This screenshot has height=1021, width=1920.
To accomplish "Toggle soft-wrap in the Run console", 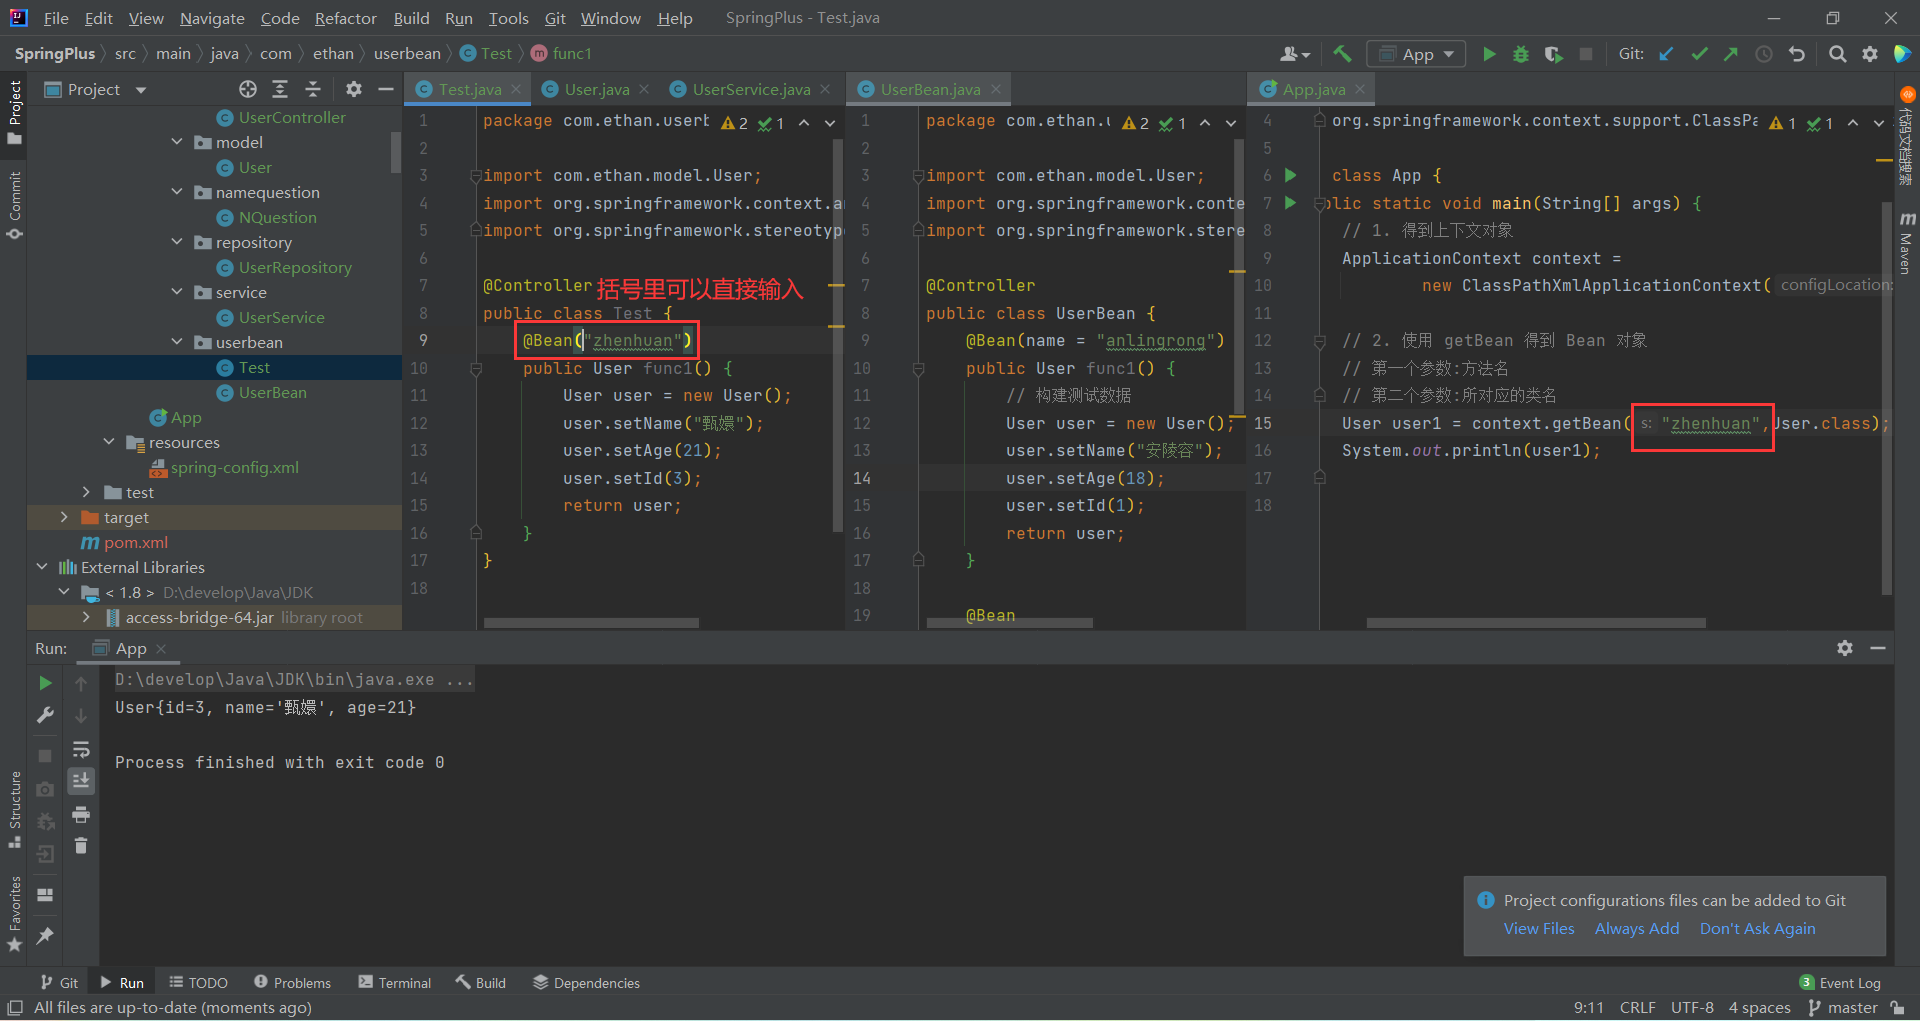I will pyautogui.click(x=81, y=749).
